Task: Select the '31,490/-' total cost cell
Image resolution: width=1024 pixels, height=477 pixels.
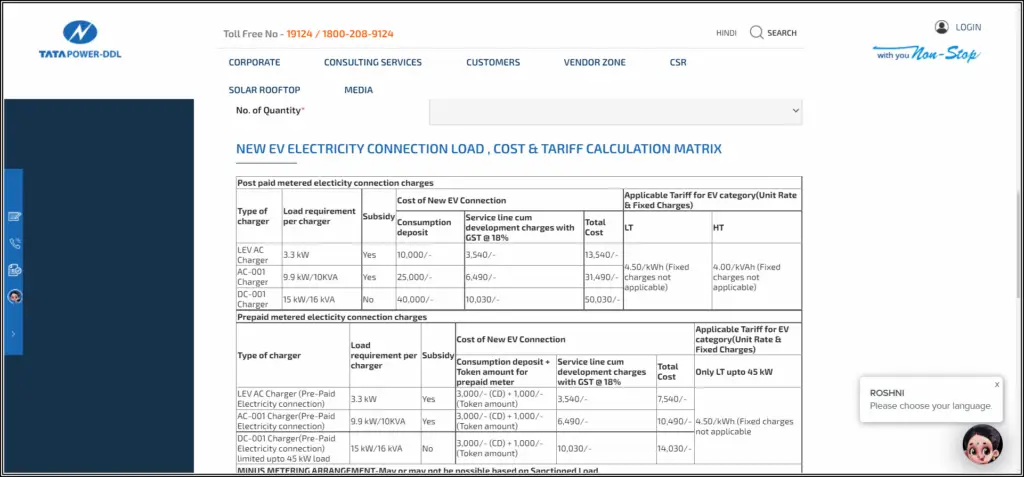Action: (603, 277)
